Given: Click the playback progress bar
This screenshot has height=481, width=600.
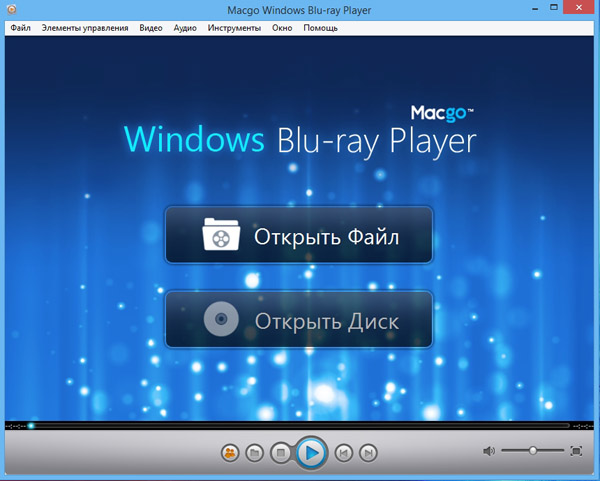Looking at the screenshot, I should tap(300, 425).
